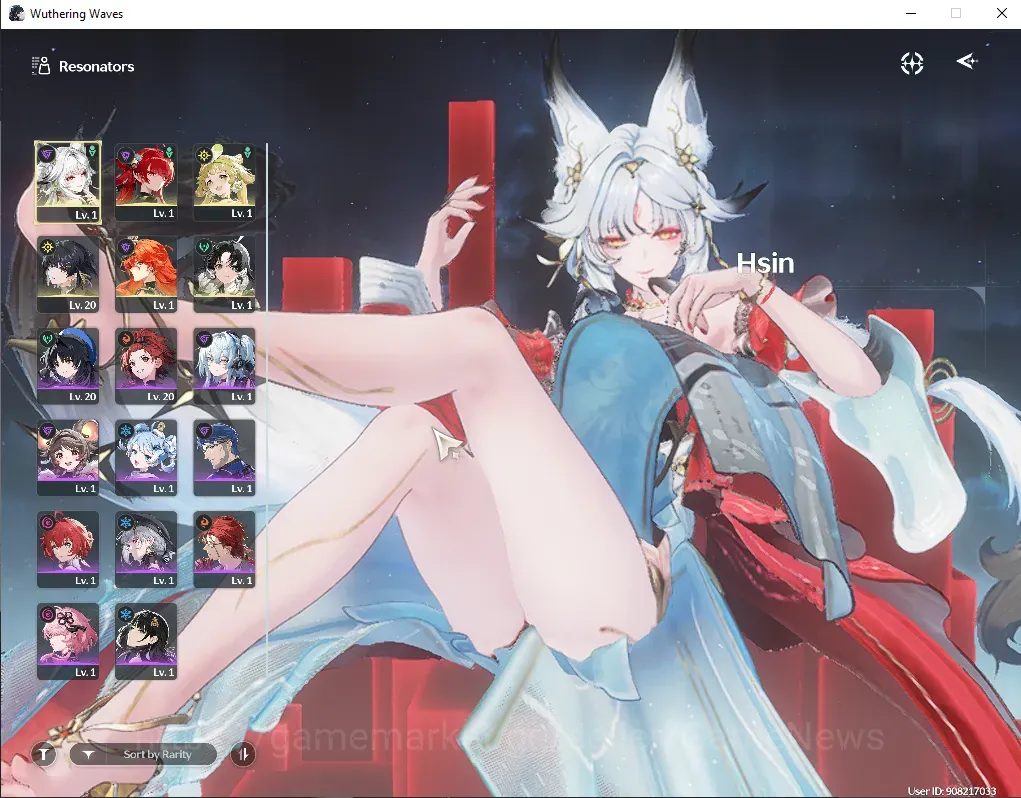Minimize the Wuthering Waves window
This screenshot has width=1021, height=798.
point(911,13)
